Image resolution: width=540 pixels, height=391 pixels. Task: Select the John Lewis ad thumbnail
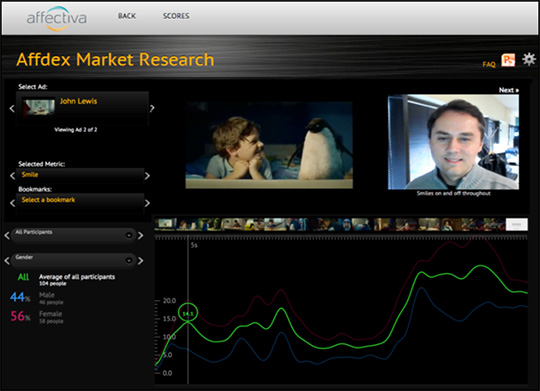[x=39, y=107]
